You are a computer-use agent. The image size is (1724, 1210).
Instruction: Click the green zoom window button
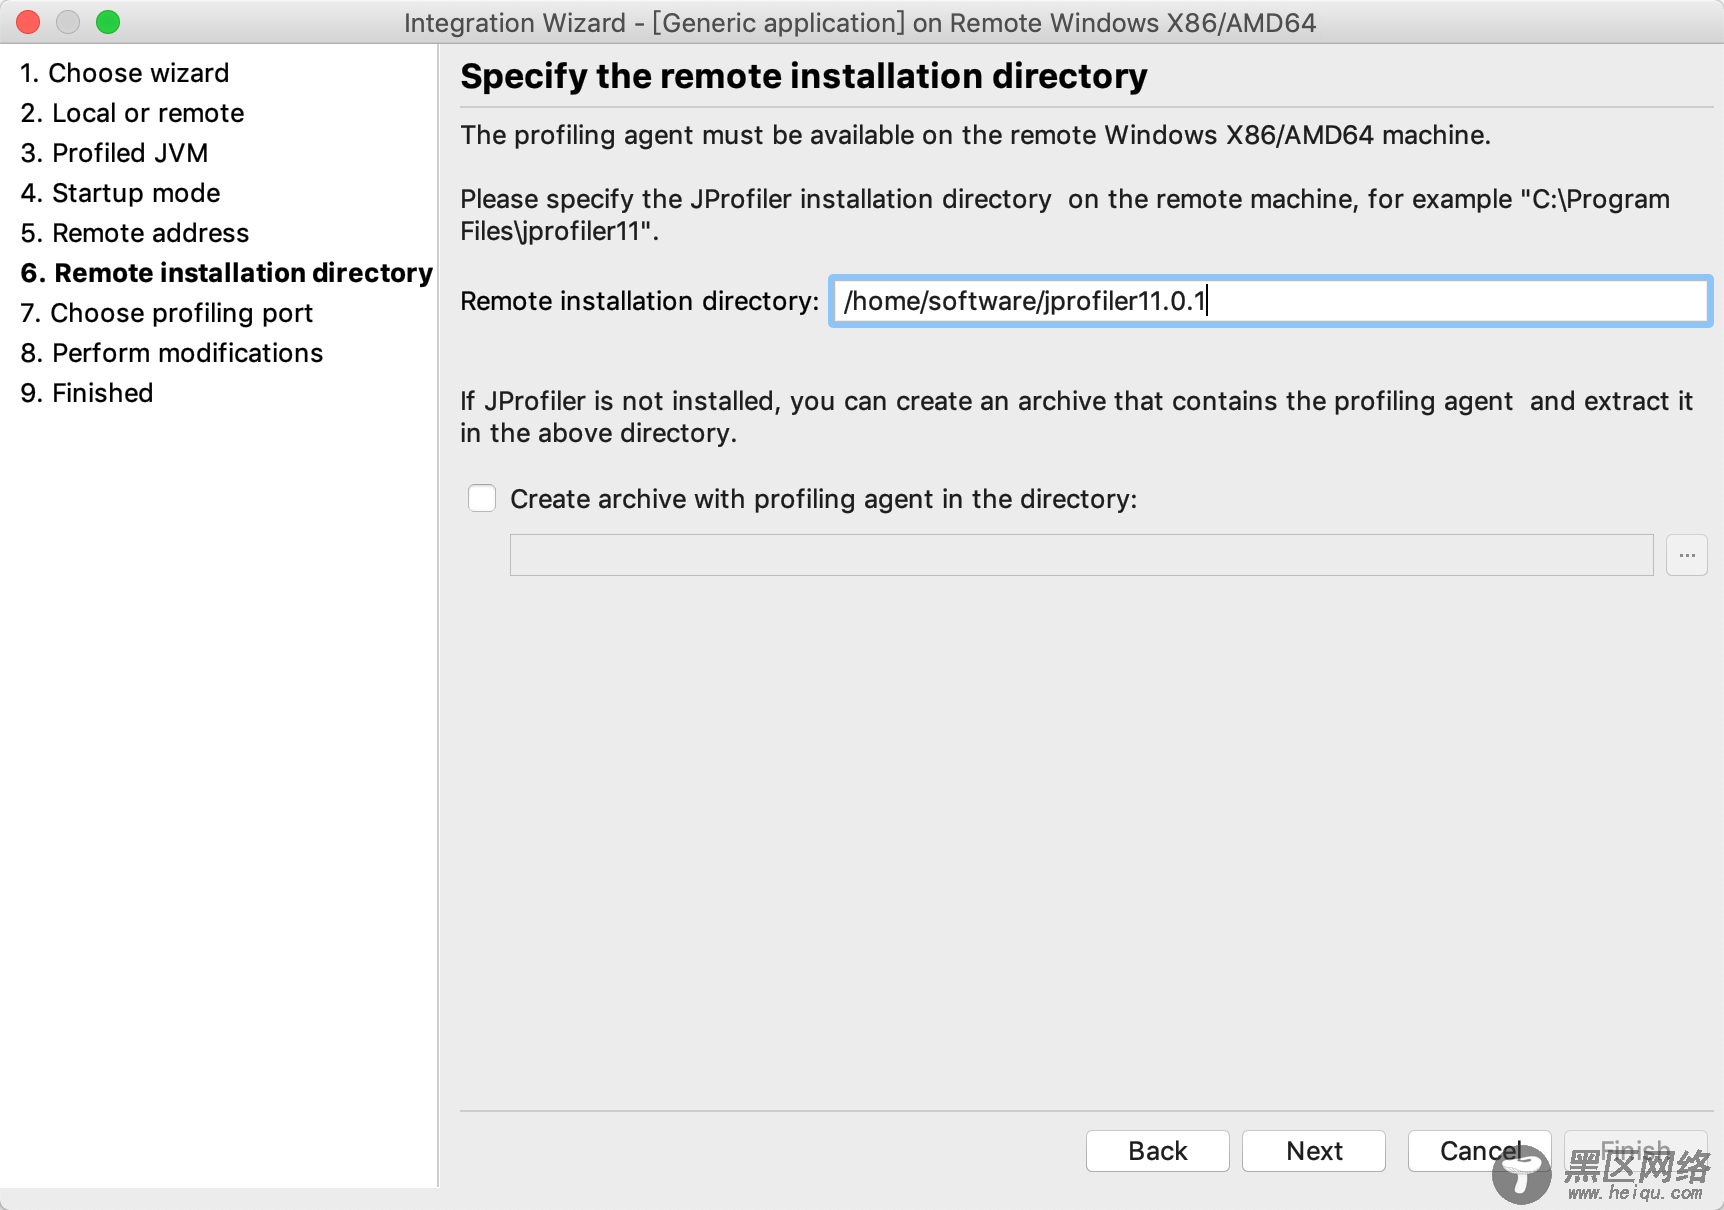pos(108,22)
